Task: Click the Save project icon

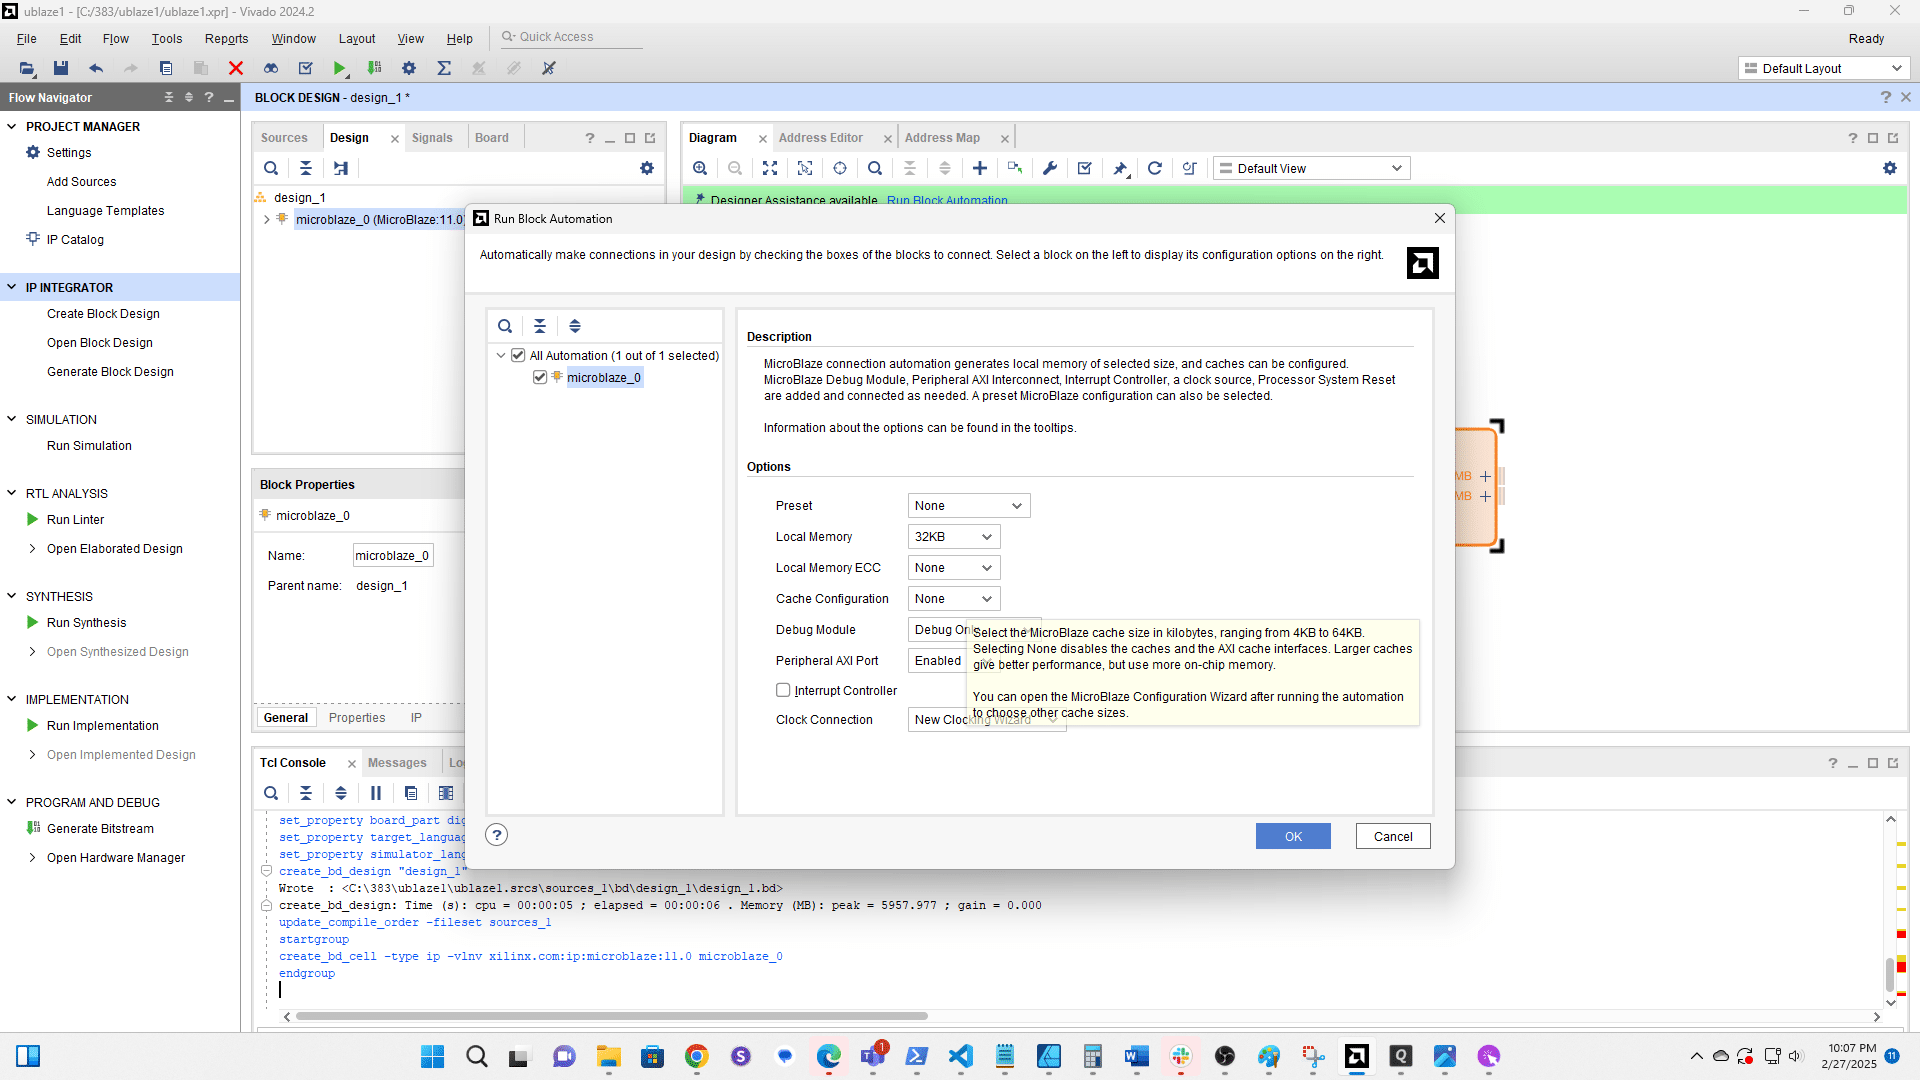Action: pyautogui.click(x=61, y=68)
